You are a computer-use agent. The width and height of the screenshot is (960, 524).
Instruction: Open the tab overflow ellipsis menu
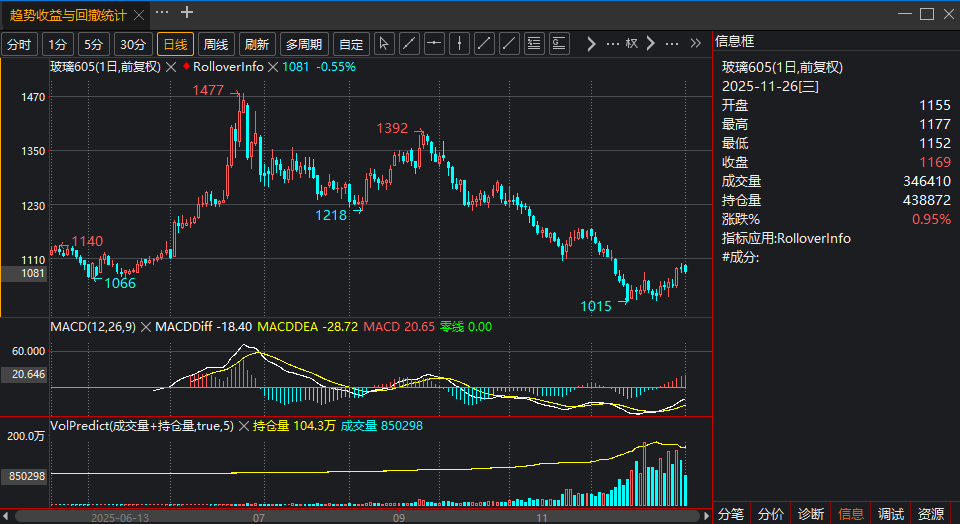coord(162,13)
